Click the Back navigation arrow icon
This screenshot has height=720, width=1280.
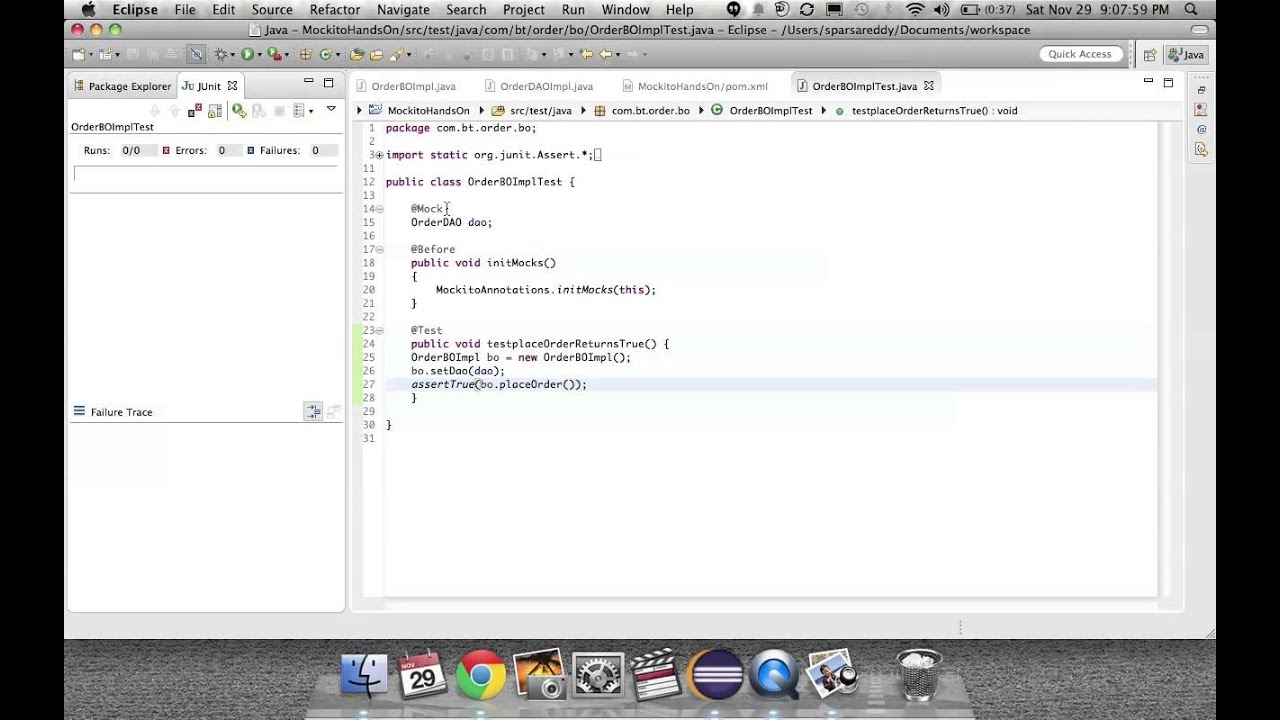pos(605,54)
